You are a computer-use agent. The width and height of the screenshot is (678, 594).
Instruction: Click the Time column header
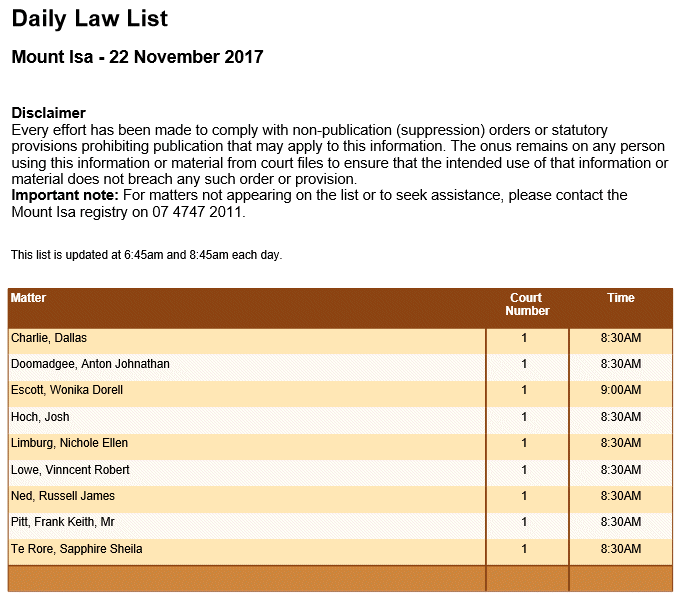[620, 298]
